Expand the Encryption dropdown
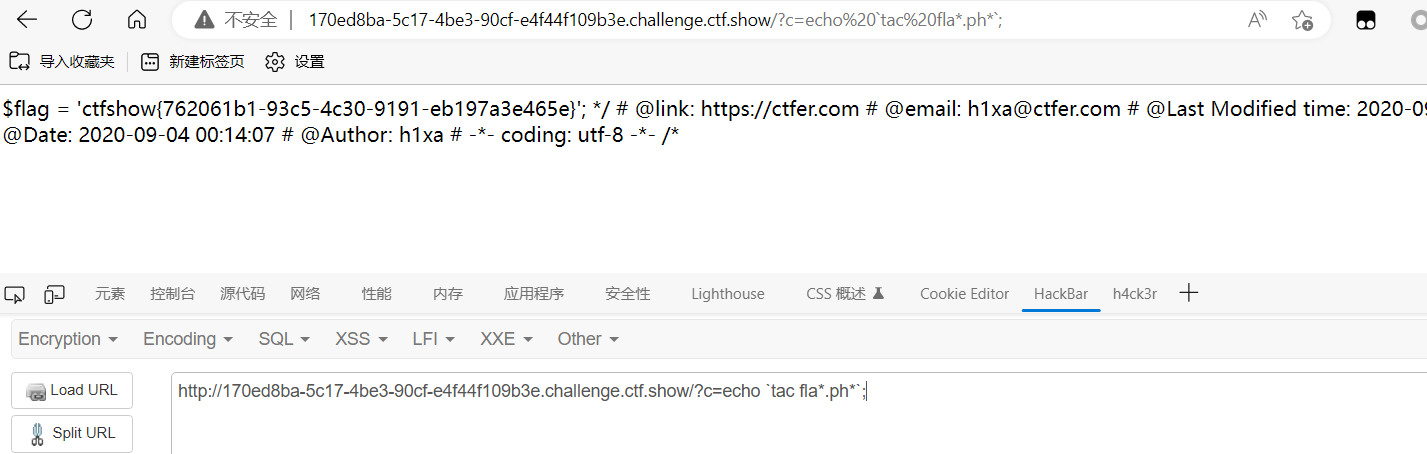Image resolution: width=1427 pixels, height=454 pixels. coord(68,339)
